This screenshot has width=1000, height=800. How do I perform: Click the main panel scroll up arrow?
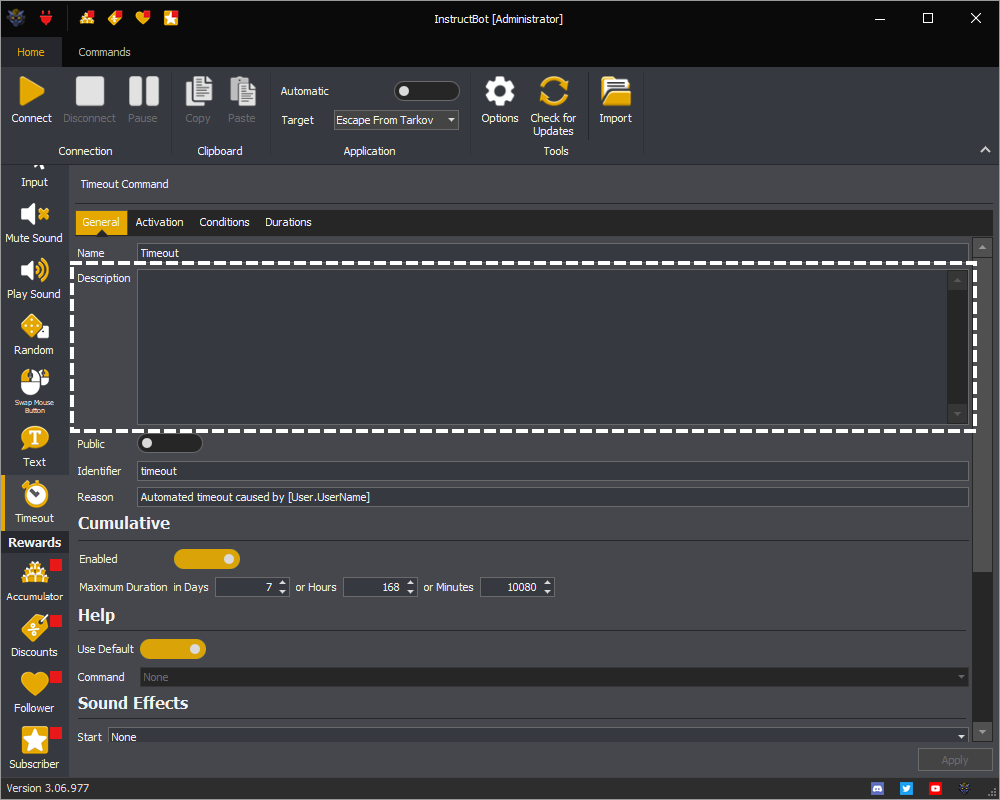[x=983, y=247]
